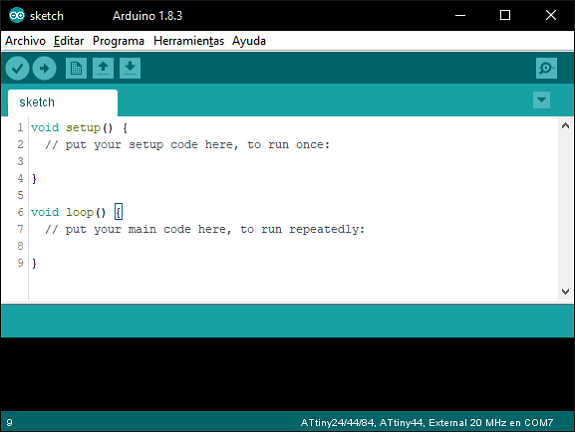Click the Arduino logo in title bar
Image resolution: width=575 pixels, height=432 pixels.
tap(17, 15)
